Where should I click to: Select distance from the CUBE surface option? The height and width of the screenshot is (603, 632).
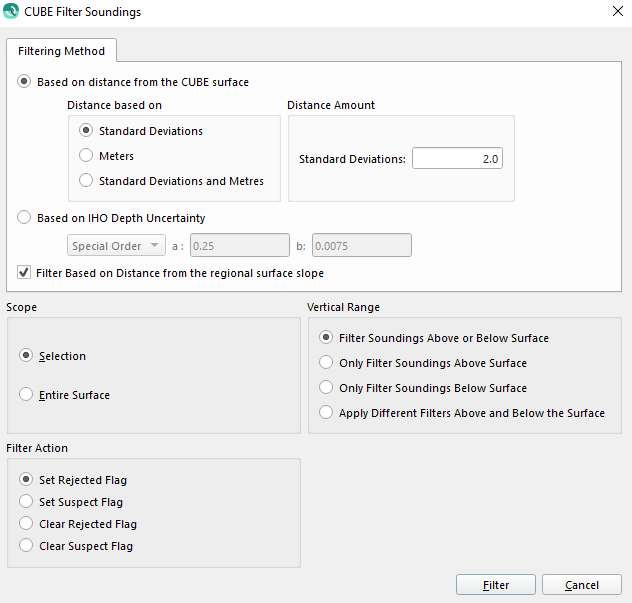pos(25,82)
